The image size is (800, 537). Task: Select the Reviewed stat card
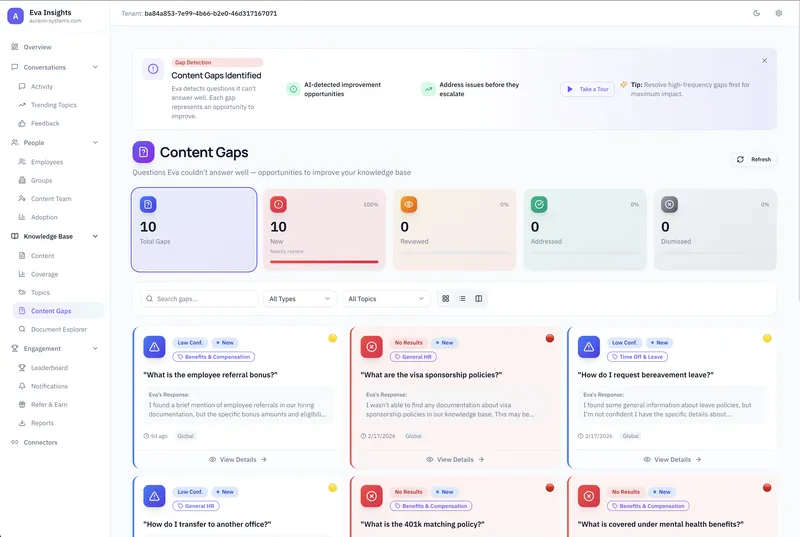click(455, 229)
